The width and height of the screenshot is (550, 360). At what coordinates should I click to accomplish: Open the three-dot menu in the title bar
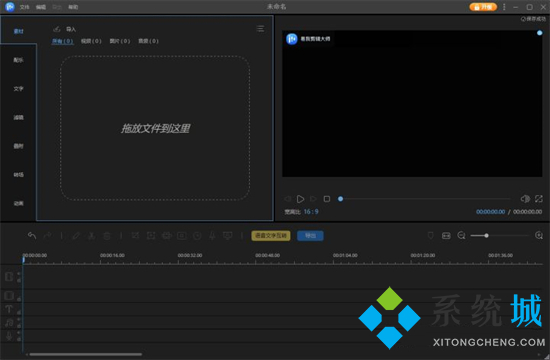tap(504, 7)
